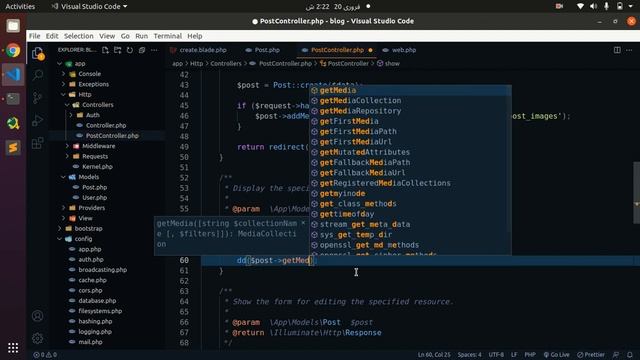Open Sublime Text from the dock
Image resolution: width=640 pixels, height=360 pixels.
pos(13,147)
